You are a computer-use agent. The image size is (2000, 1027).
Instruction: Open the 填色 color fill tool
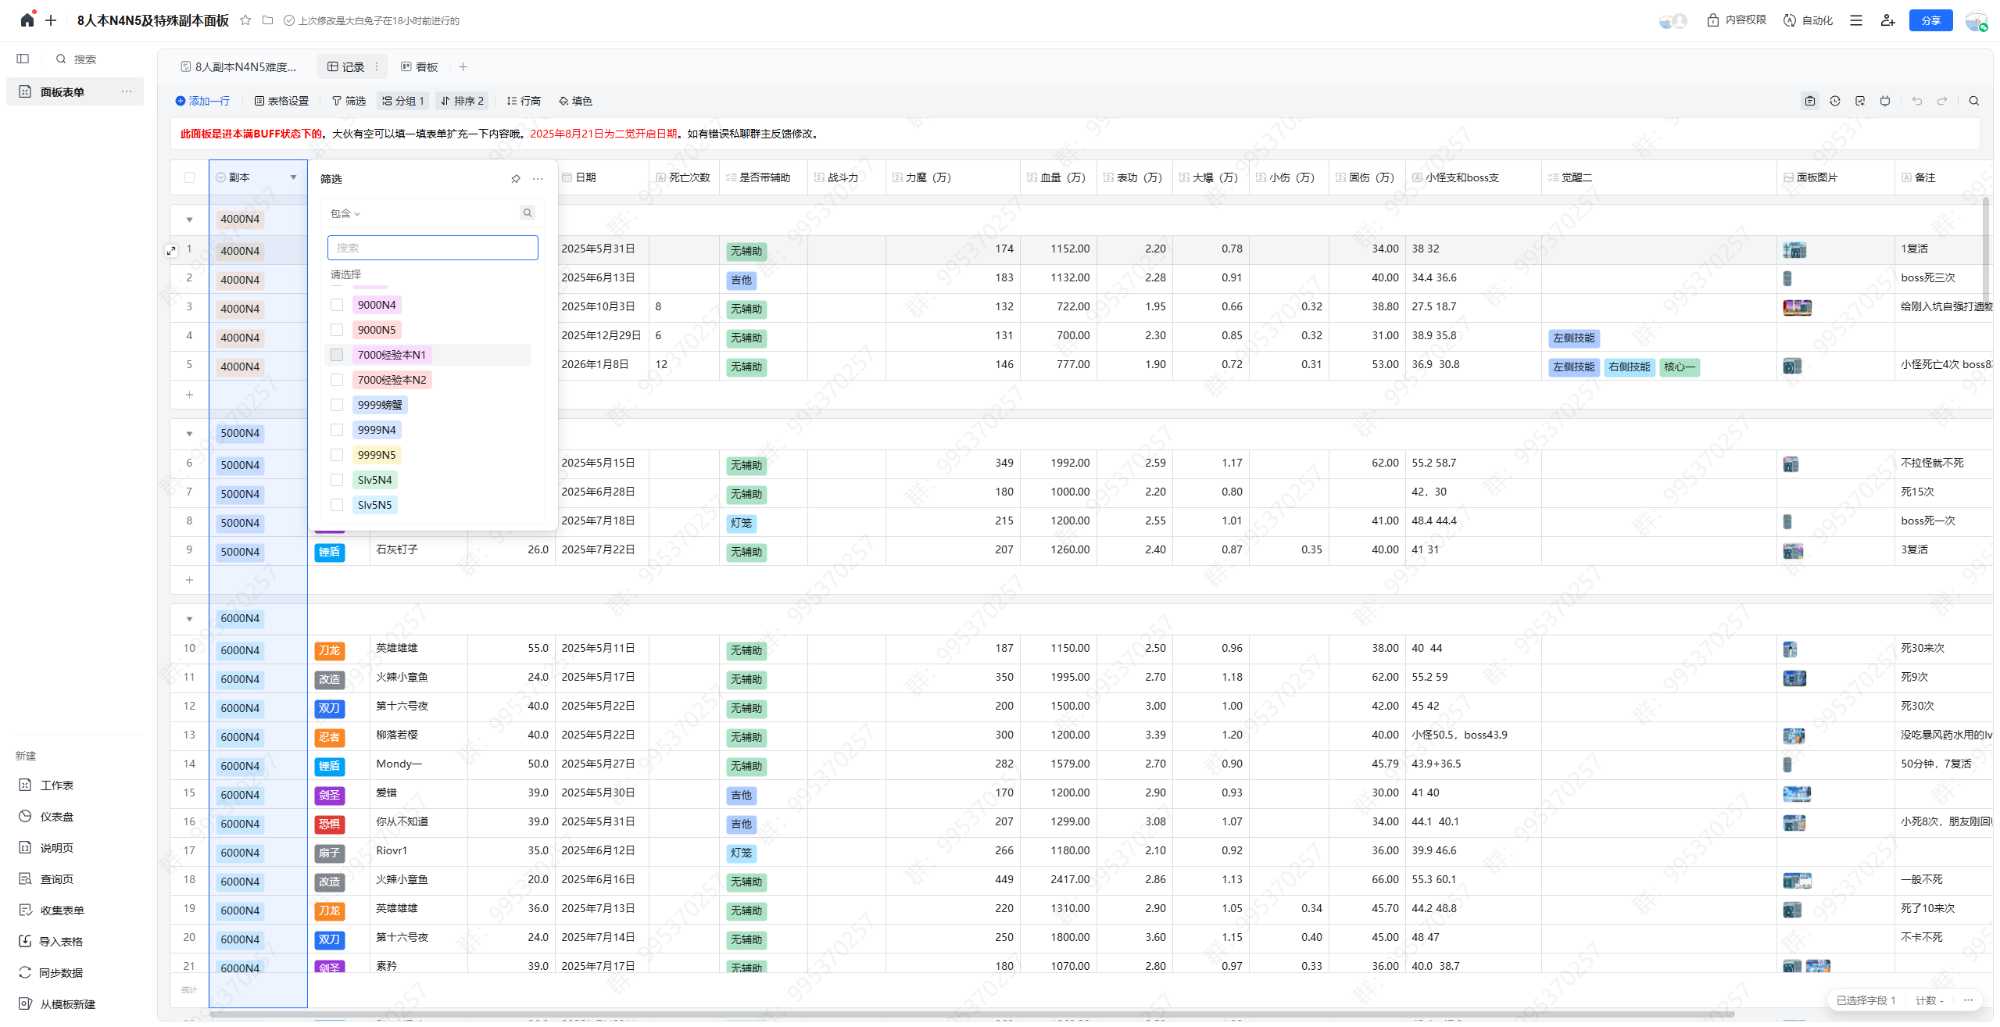click(575, 101)
